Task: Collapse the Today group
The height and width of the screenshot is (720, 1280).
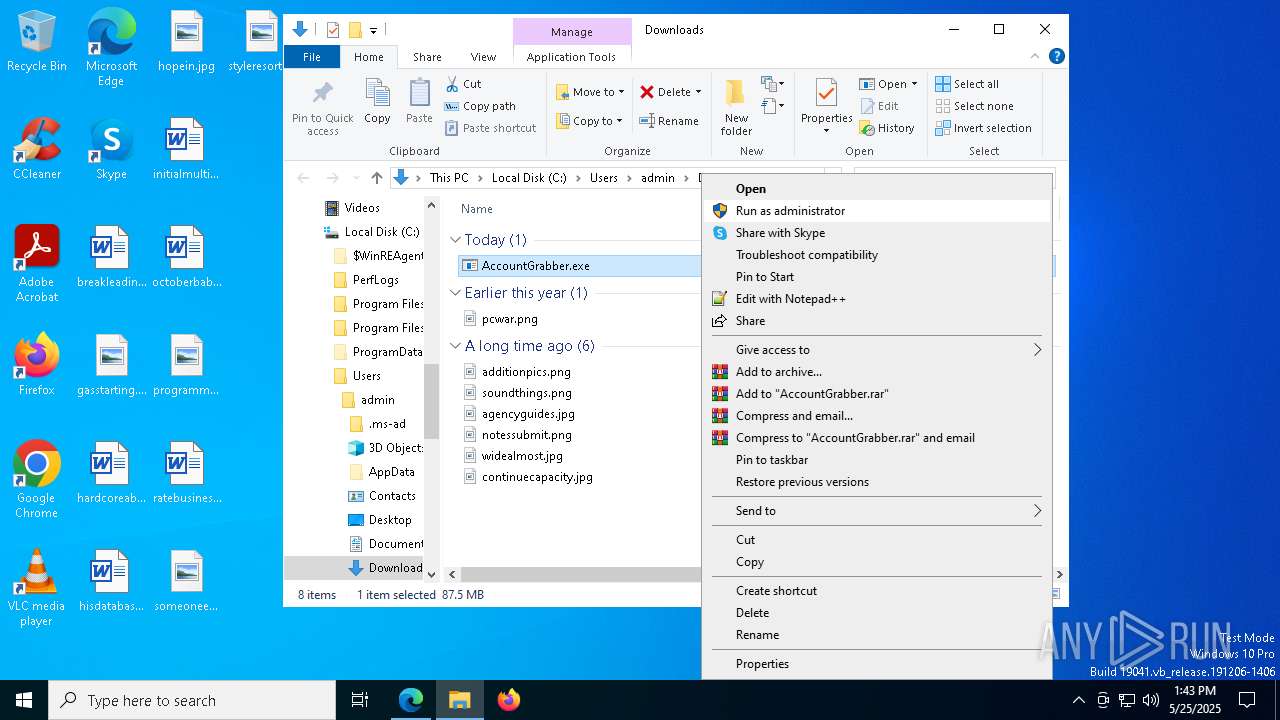Action: pos(455,240)
